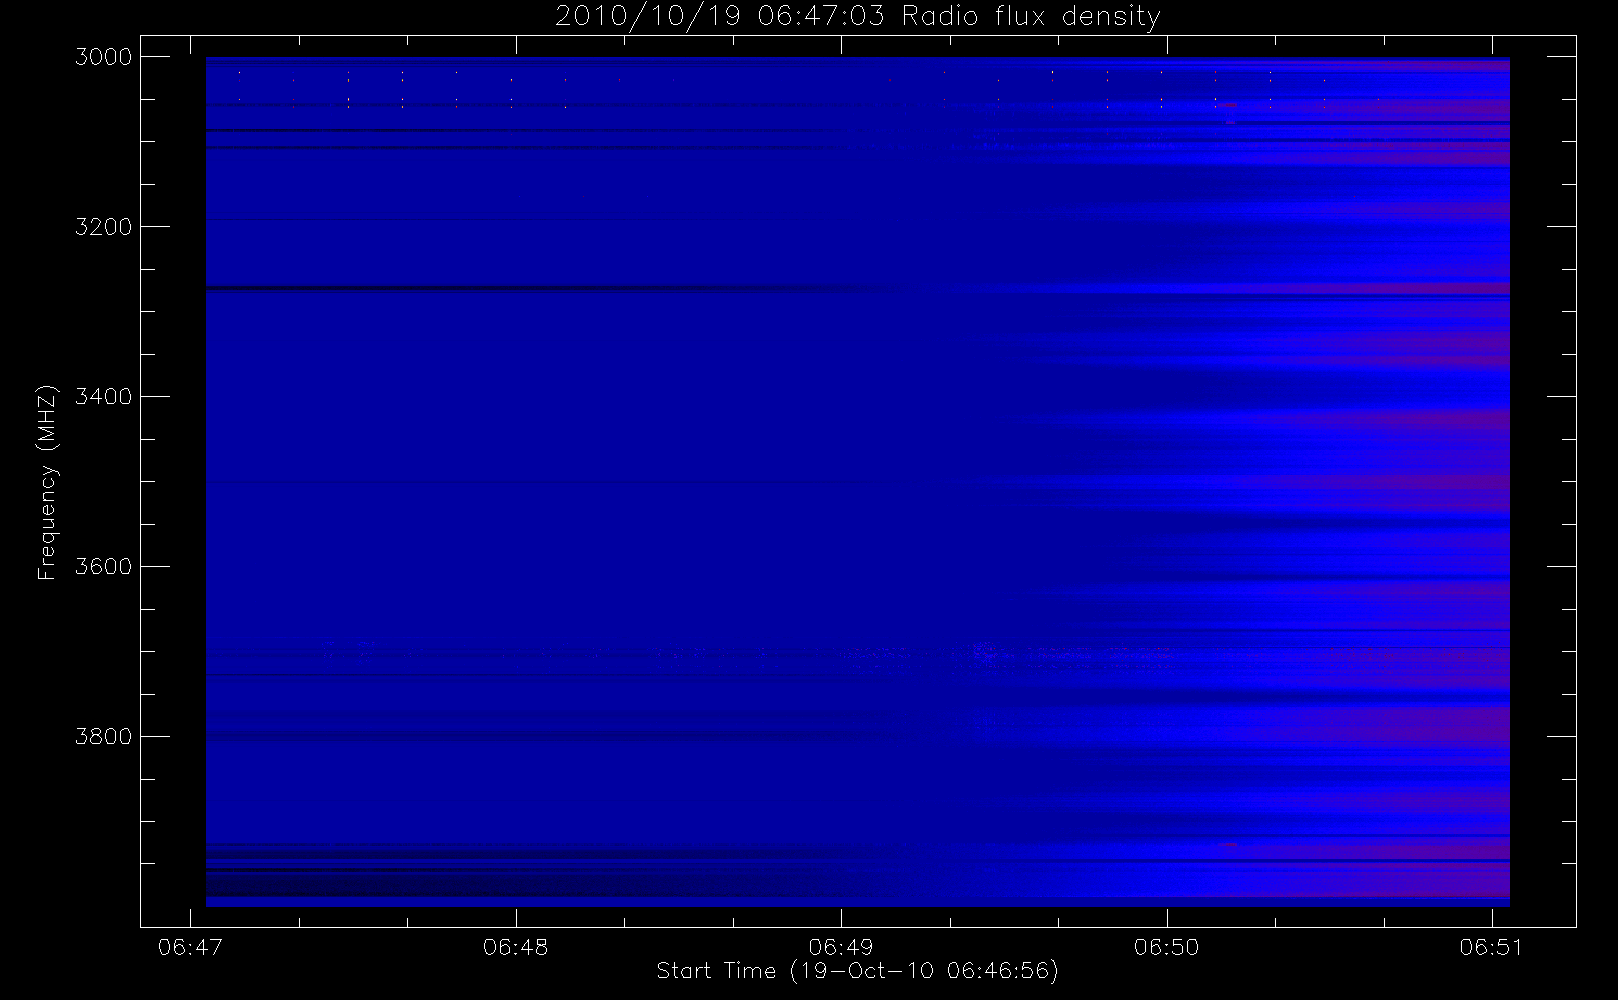Screen dimensions: 1618x1000
Task: Click the 3400 frequency tick label
Action: (x=104, y=397)
